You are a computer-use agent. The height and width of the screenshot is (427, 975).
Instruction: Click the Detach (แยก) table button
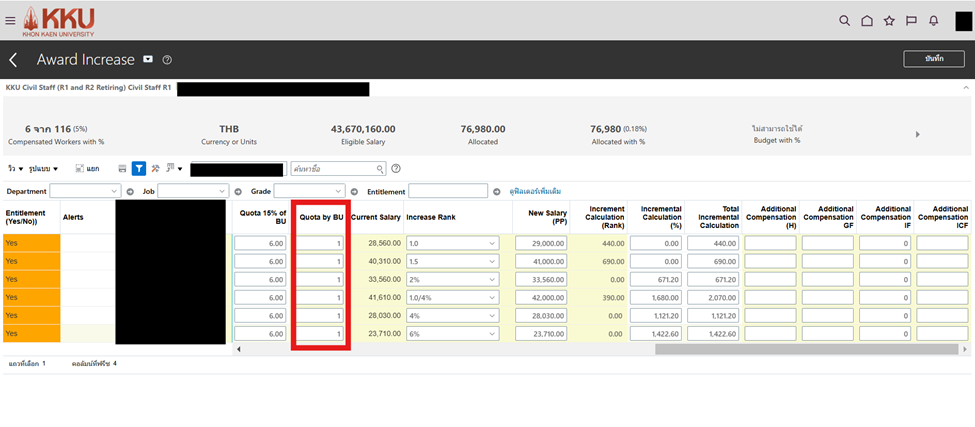87,169
